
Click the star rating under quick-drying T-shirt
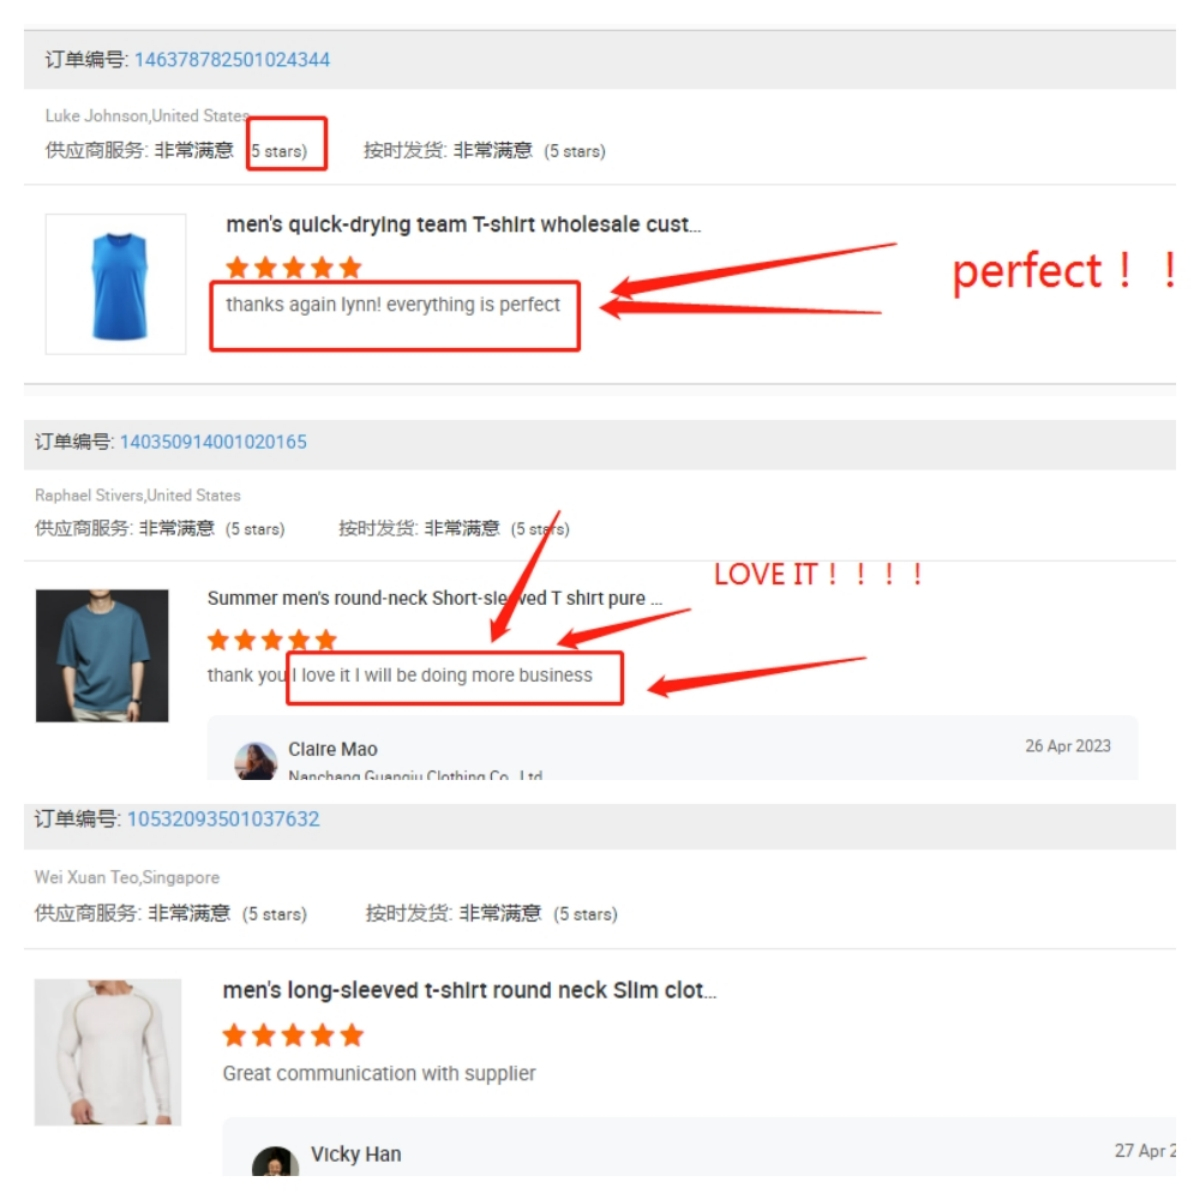(x=294, y=267)
